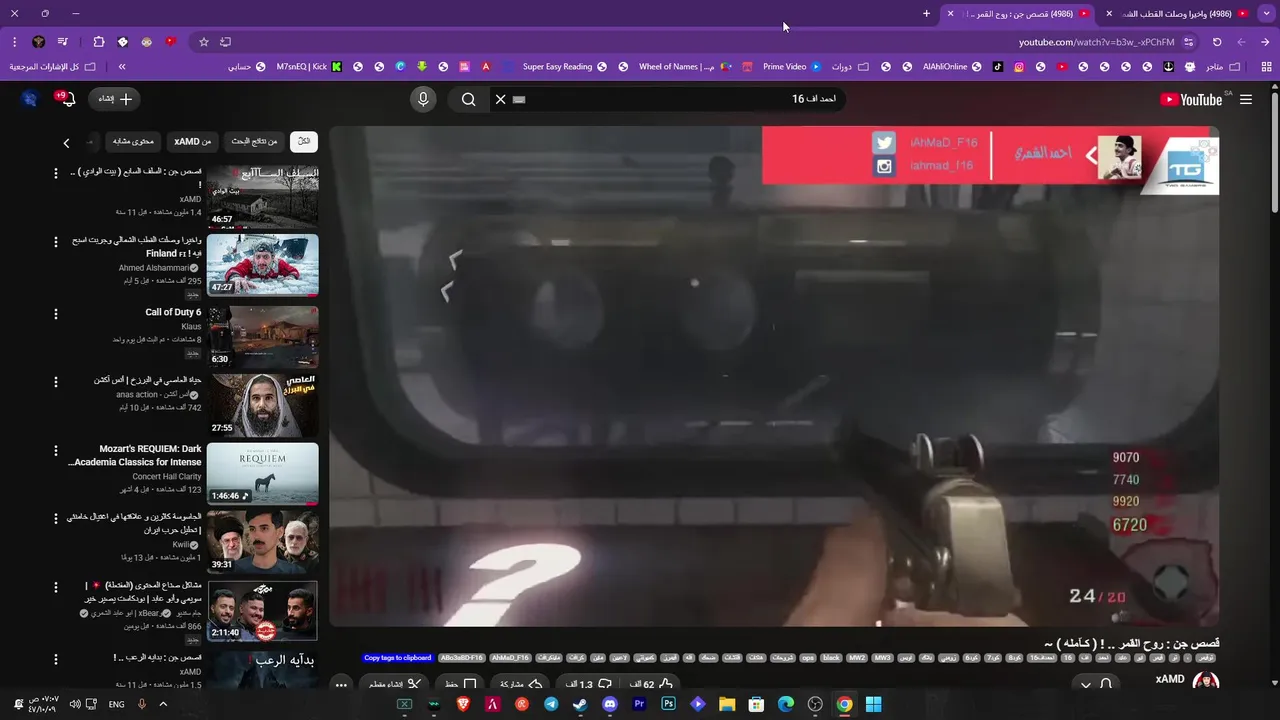The height and width of the screenshot is (720, 1280).
Task: Click 'Copy tags to clipboard' button
Action: click(x=397, y=658)
